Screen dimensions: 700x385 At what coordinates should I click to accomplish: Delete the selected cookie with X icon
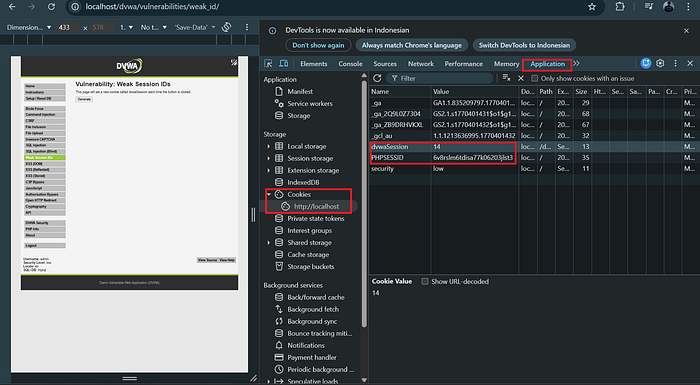pos(521,78)
